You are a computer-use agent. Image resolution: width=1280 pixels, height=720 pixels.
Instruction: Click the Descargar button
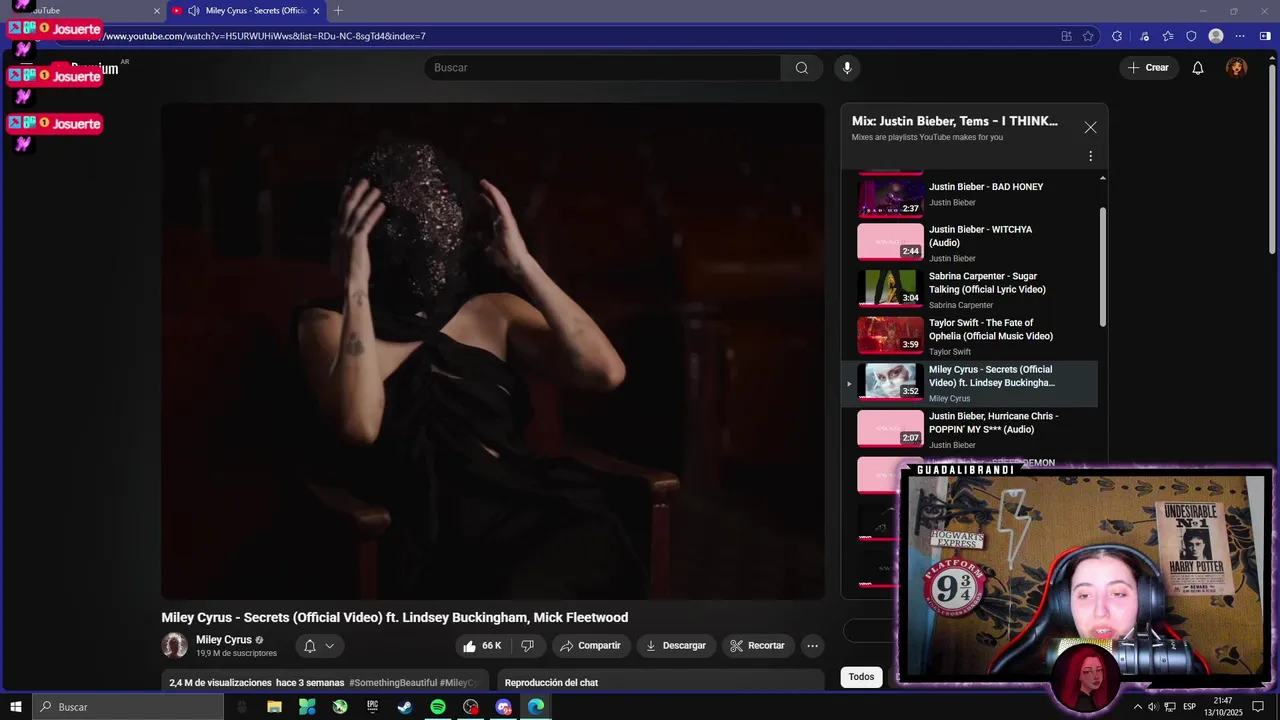click(x=675, y=646)
